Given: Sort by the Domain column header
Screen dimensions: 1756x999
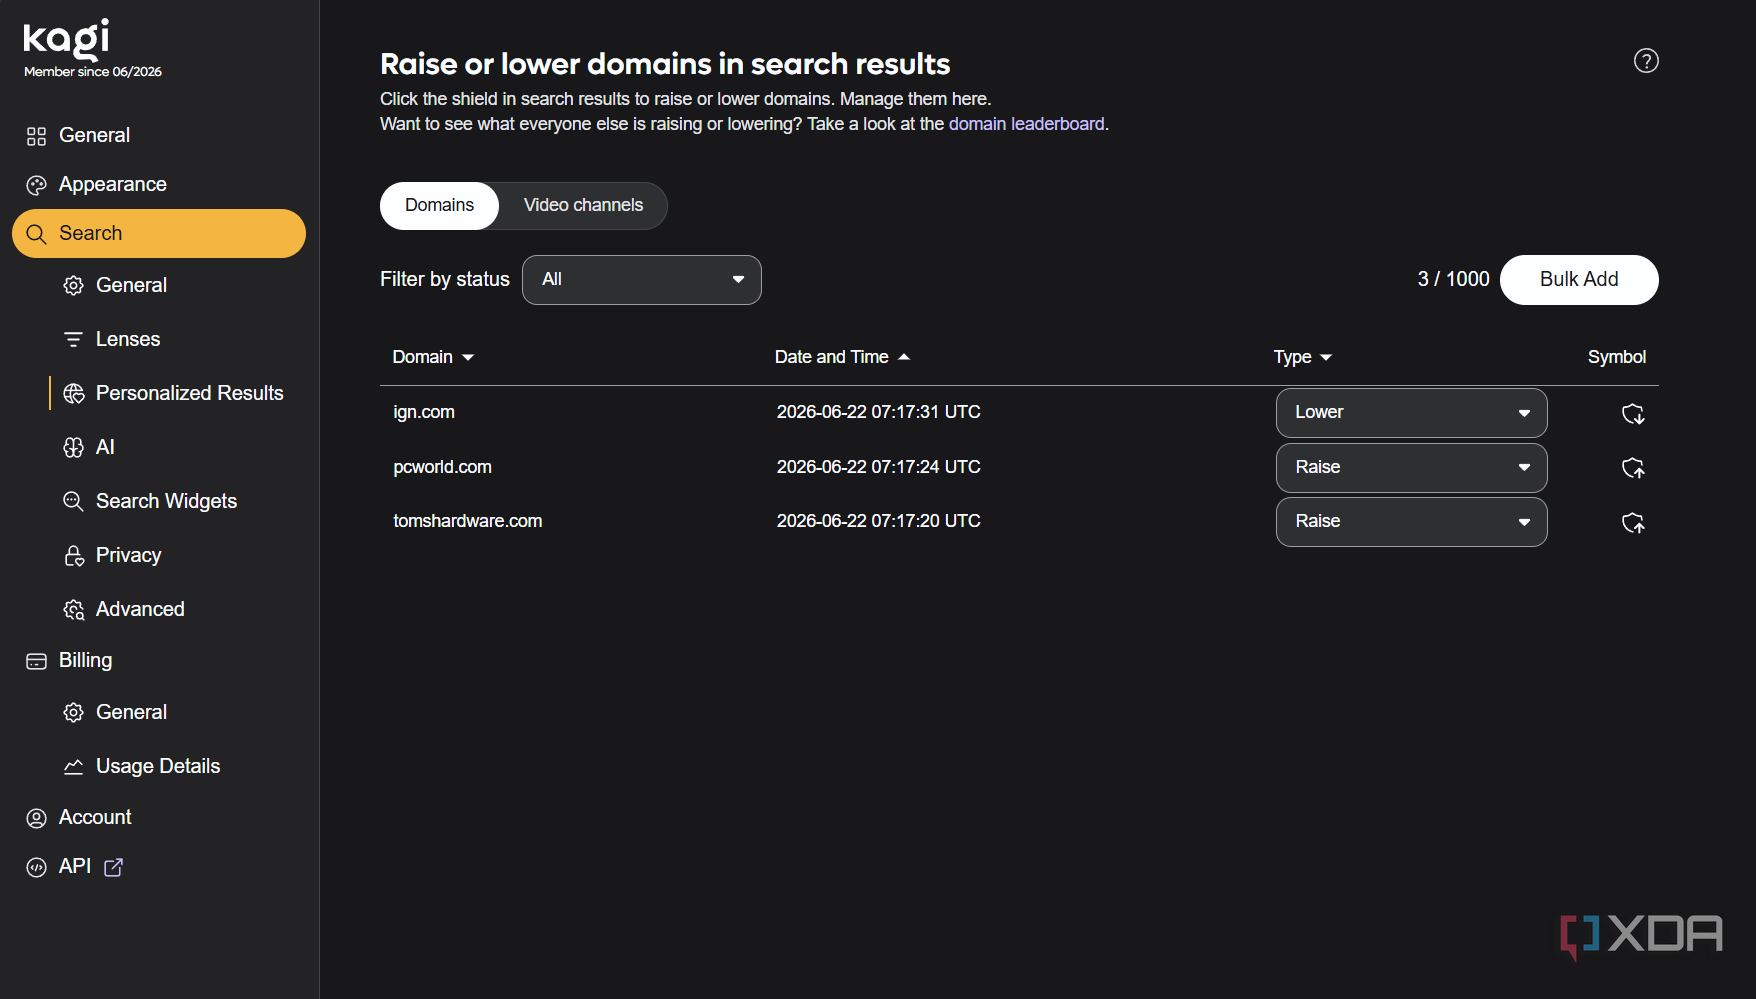Looking at the screenshot, I should click(433, 357).
